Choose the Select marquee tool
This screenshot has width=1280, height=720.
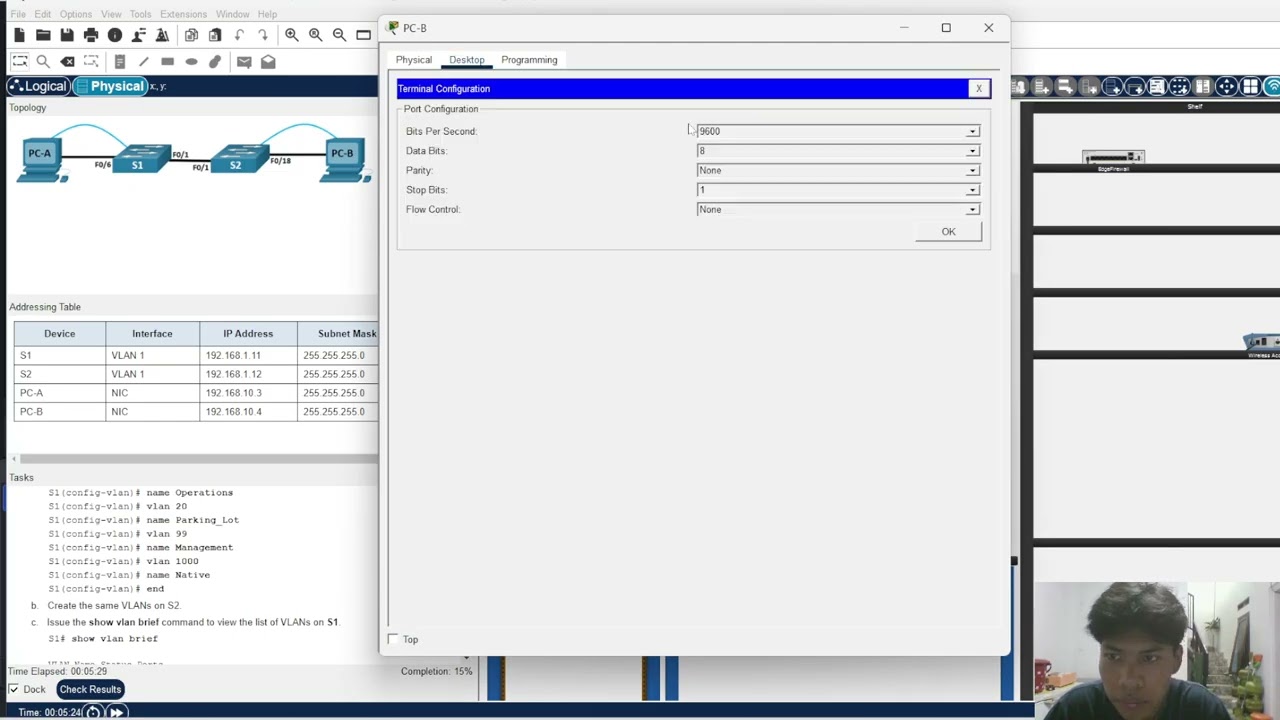[x=19, y=61]
